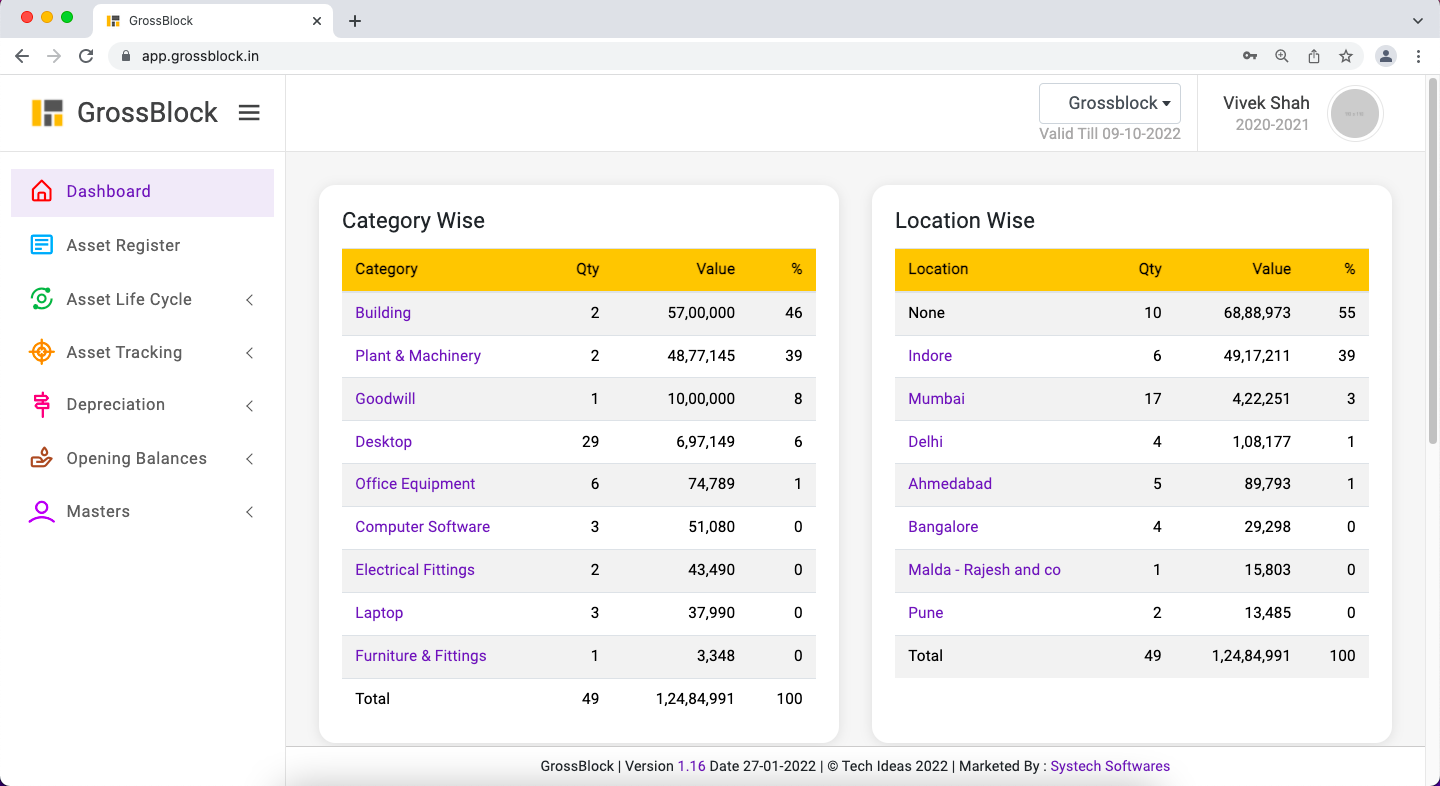This screenshot has height=786, width=1440.
Task: Click the Asset Tracking target icon
Action: pyautogui.click(x=41, y=352)
